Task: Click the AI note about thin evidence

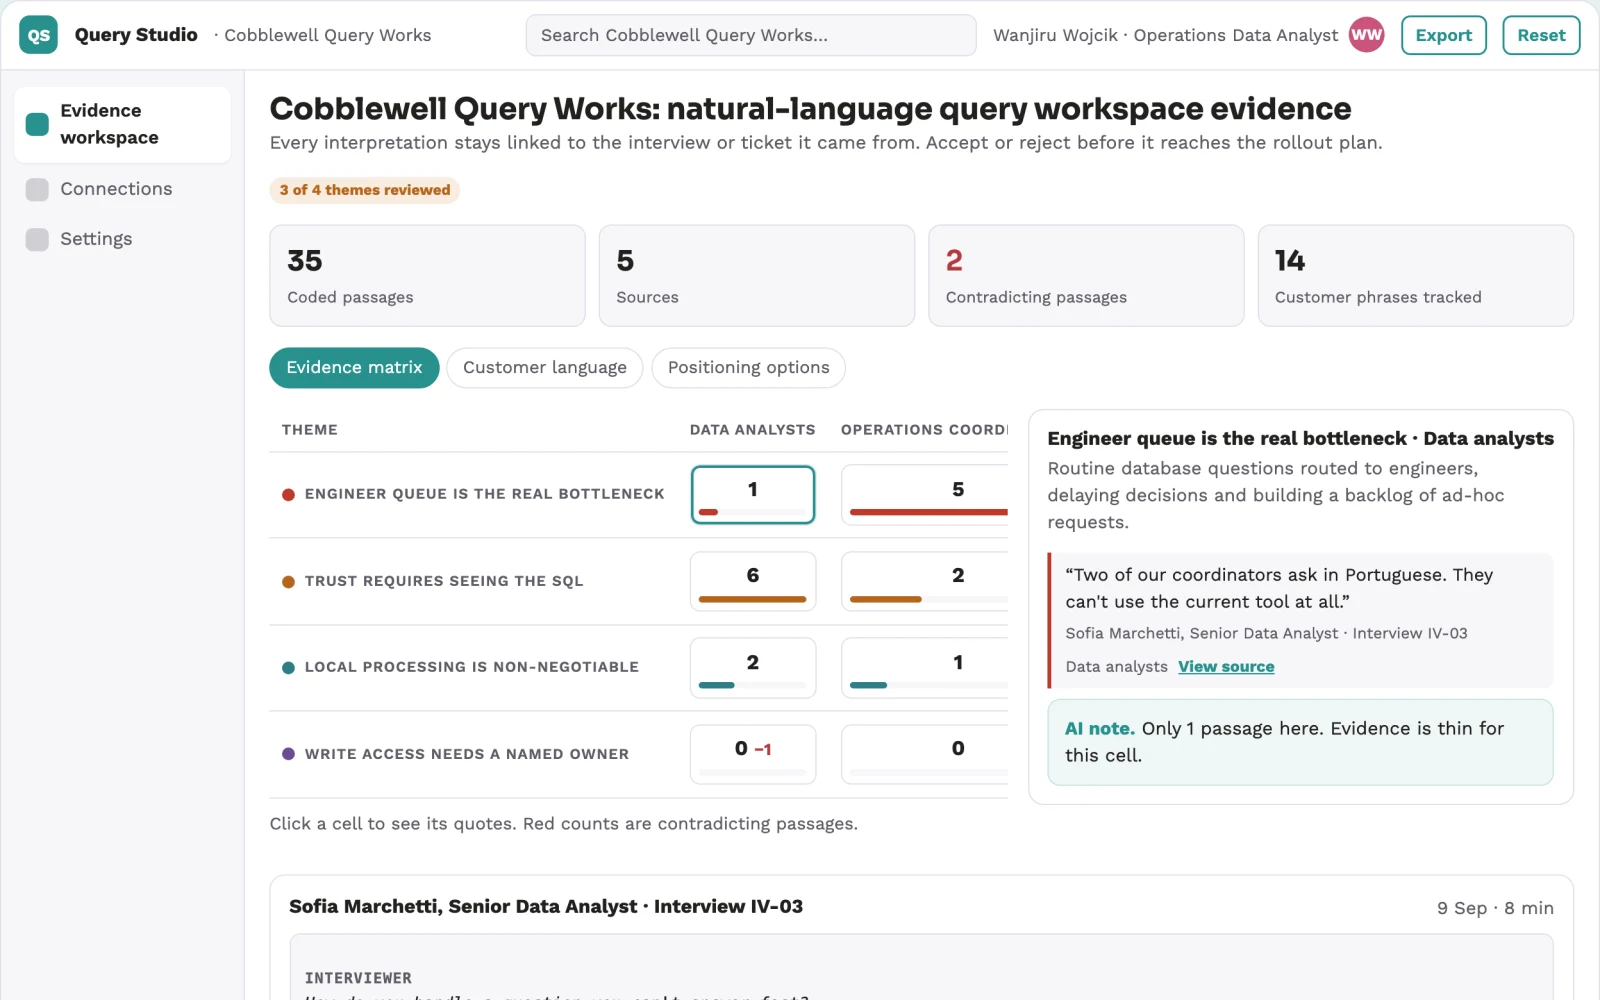Action: coord(1300,742)
